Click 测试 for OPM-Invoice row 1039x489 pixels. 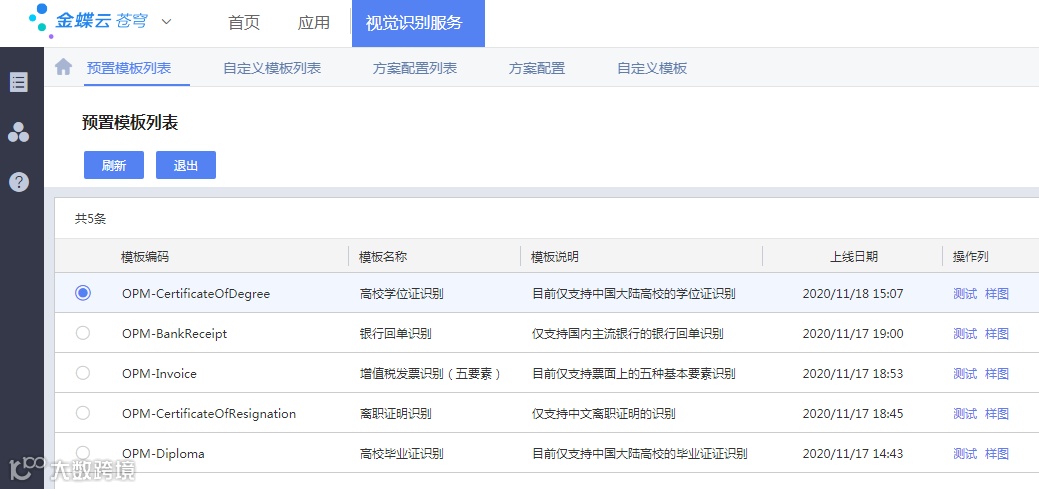965,374
